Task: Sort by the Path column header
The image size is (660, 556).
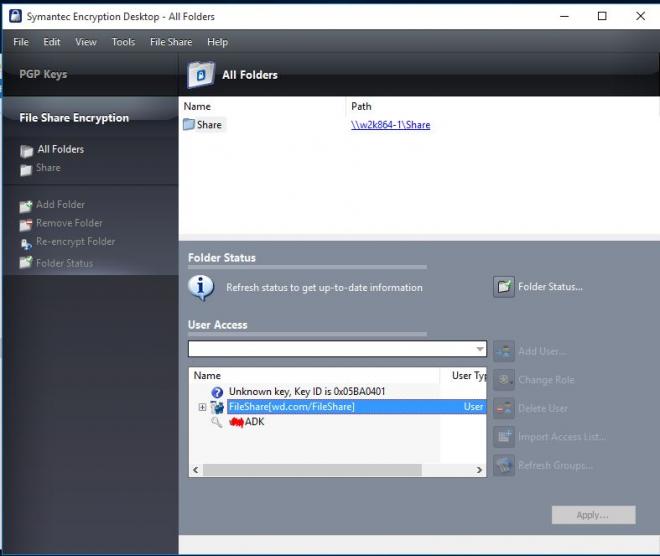Action: 361,106
